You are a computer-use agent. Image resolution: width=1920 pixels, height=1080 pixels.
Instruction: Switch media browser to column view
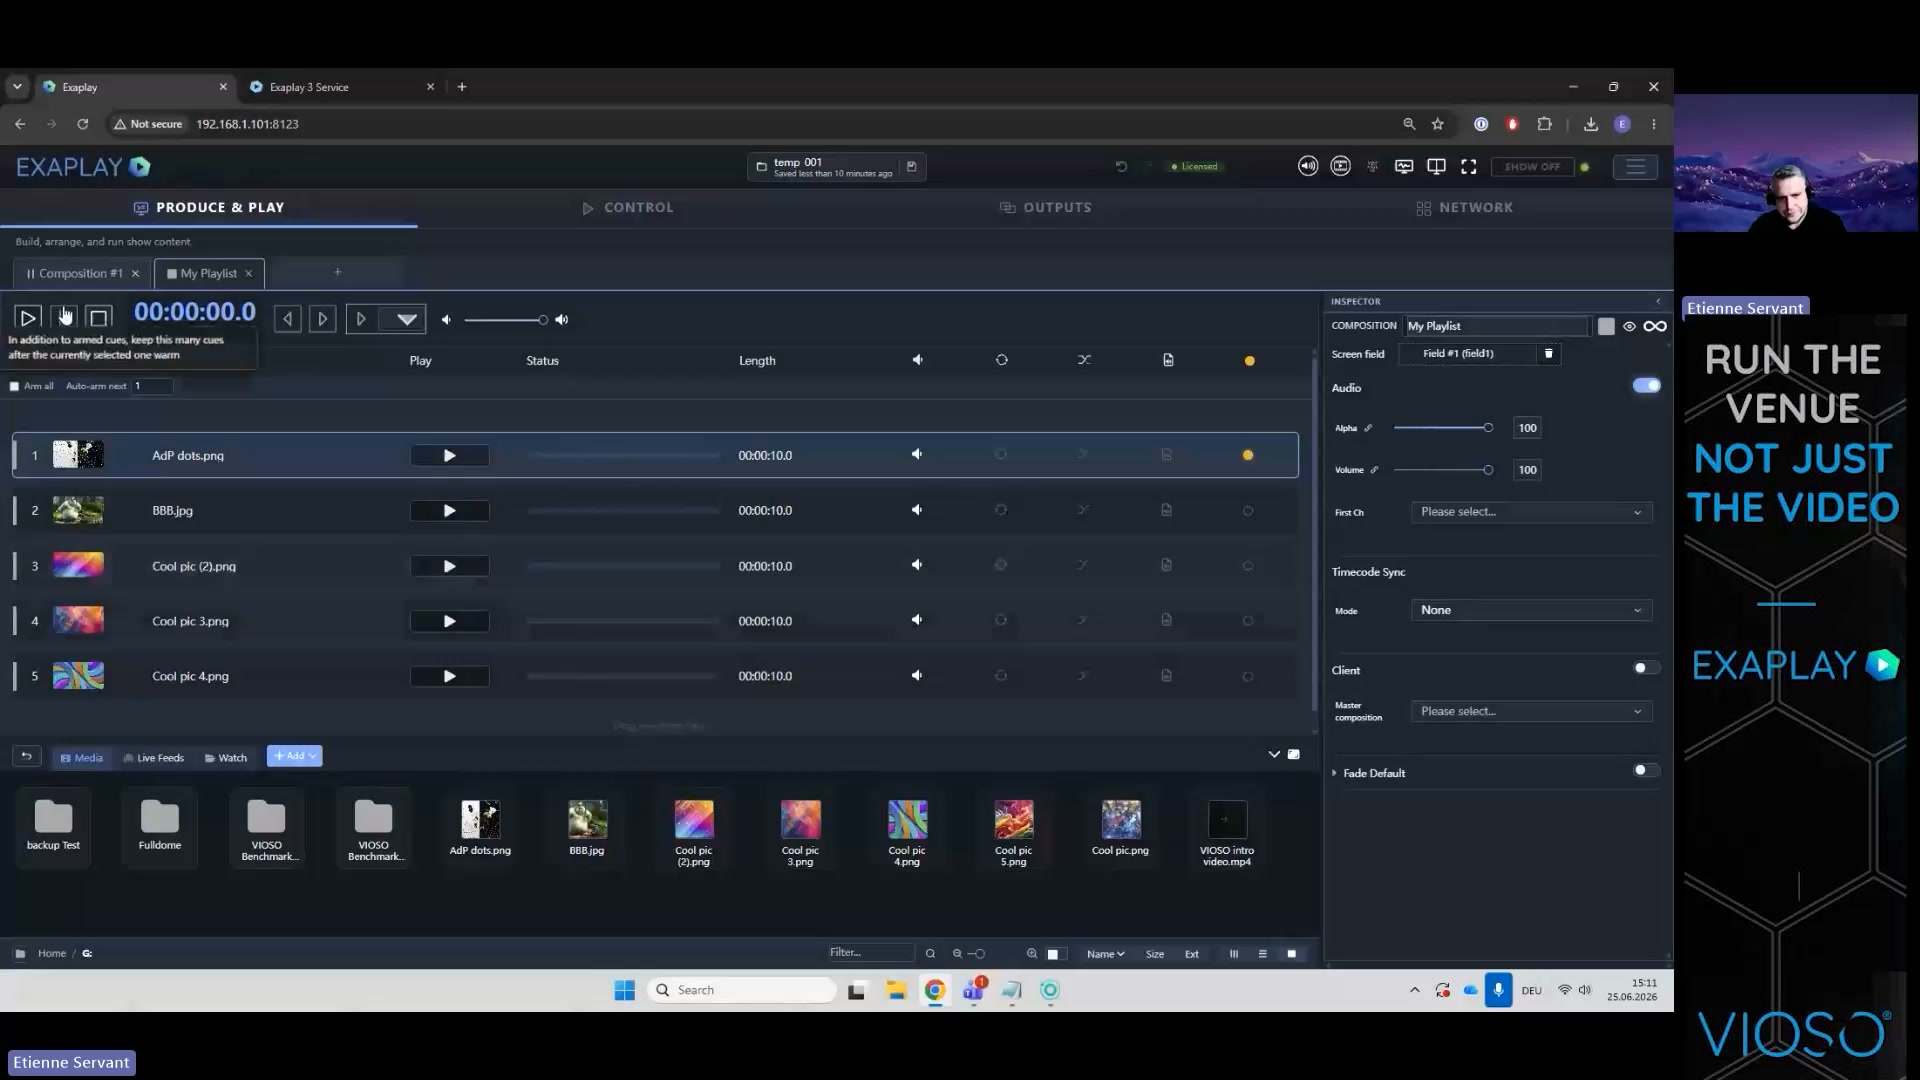click(x=1234, y=954)
